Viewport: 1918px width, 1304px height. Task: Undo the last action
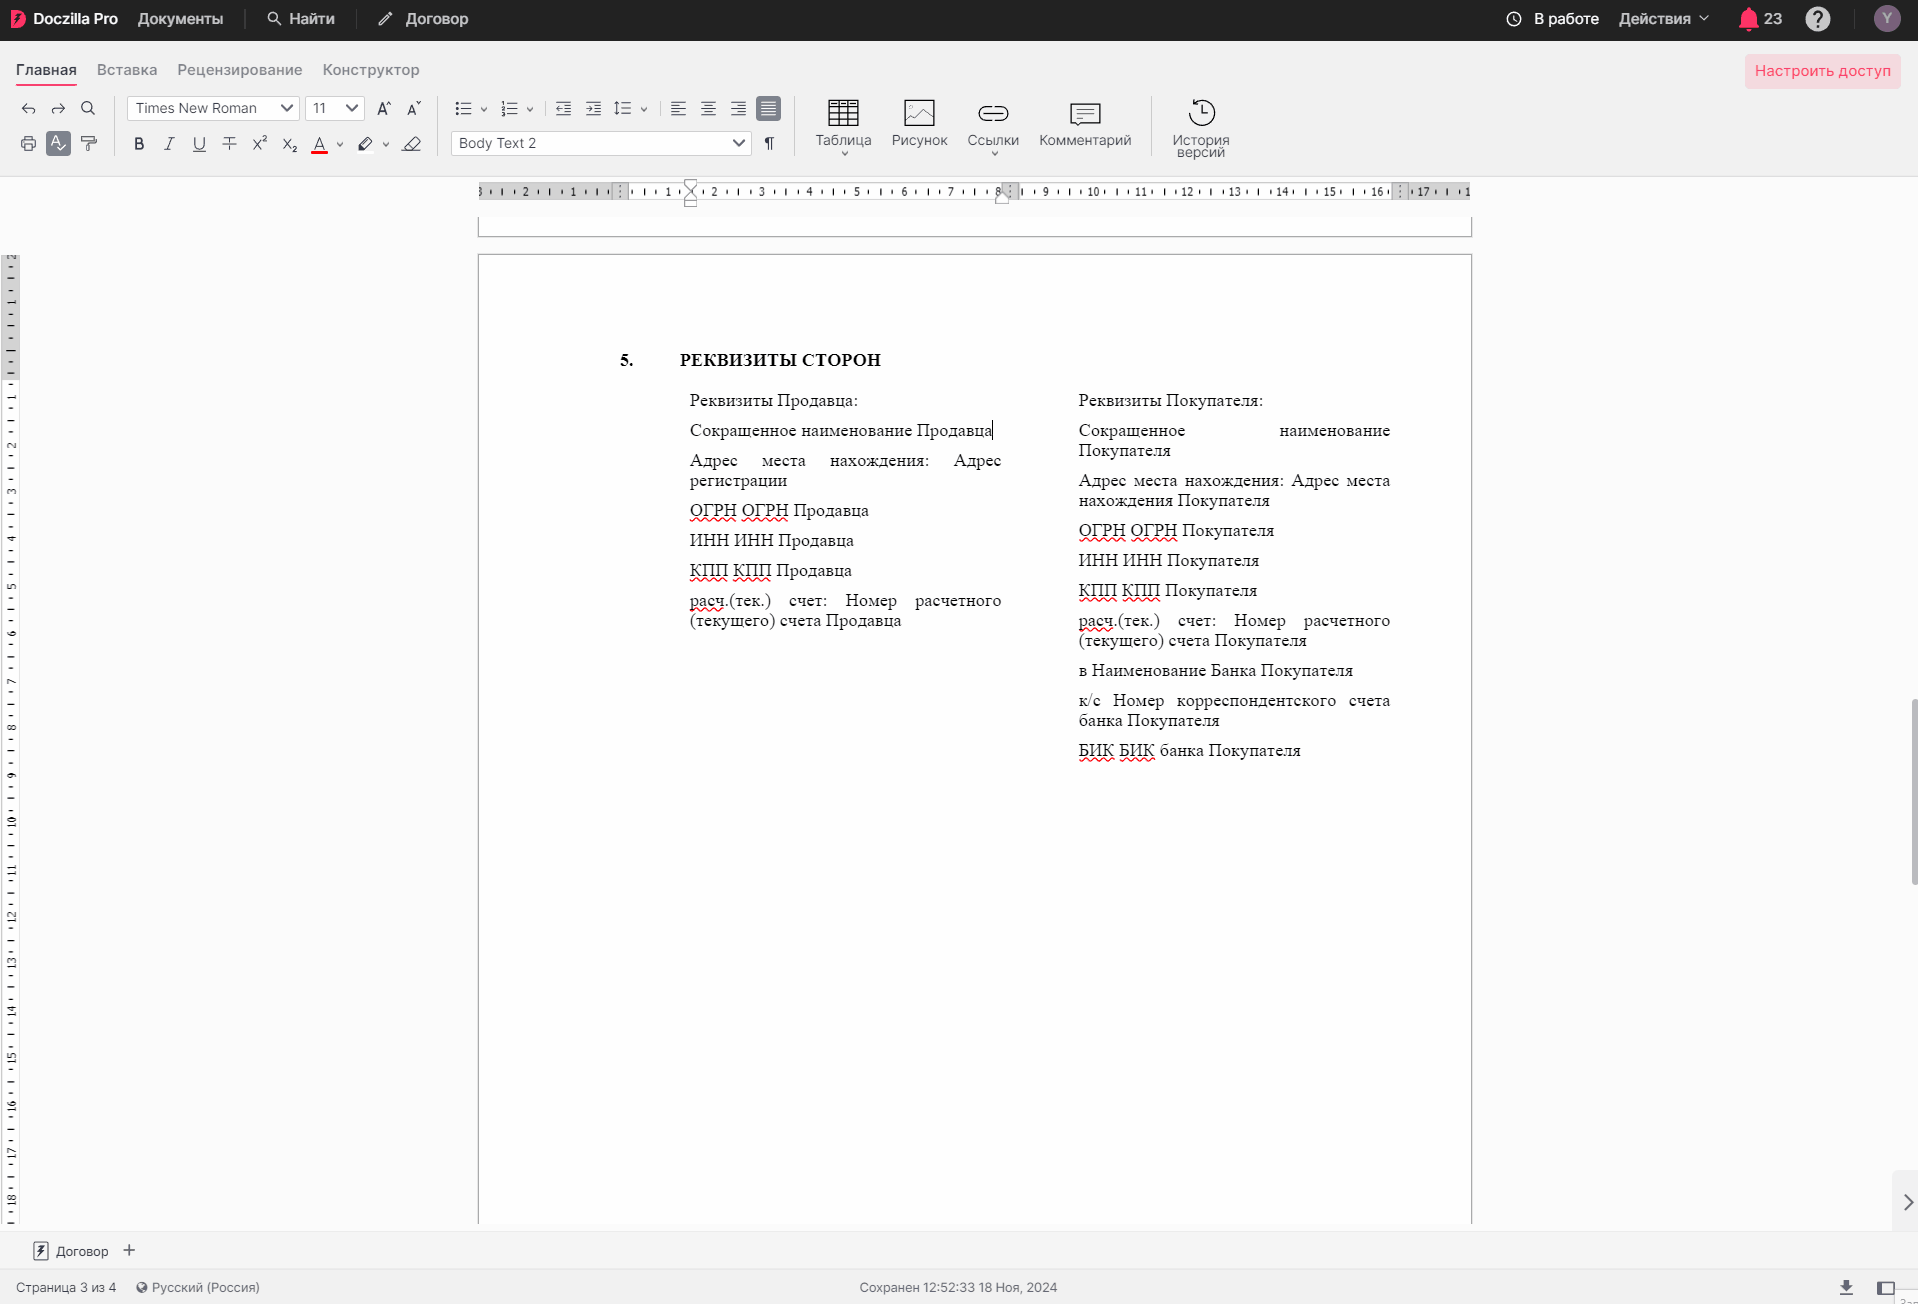click(28, 108)
